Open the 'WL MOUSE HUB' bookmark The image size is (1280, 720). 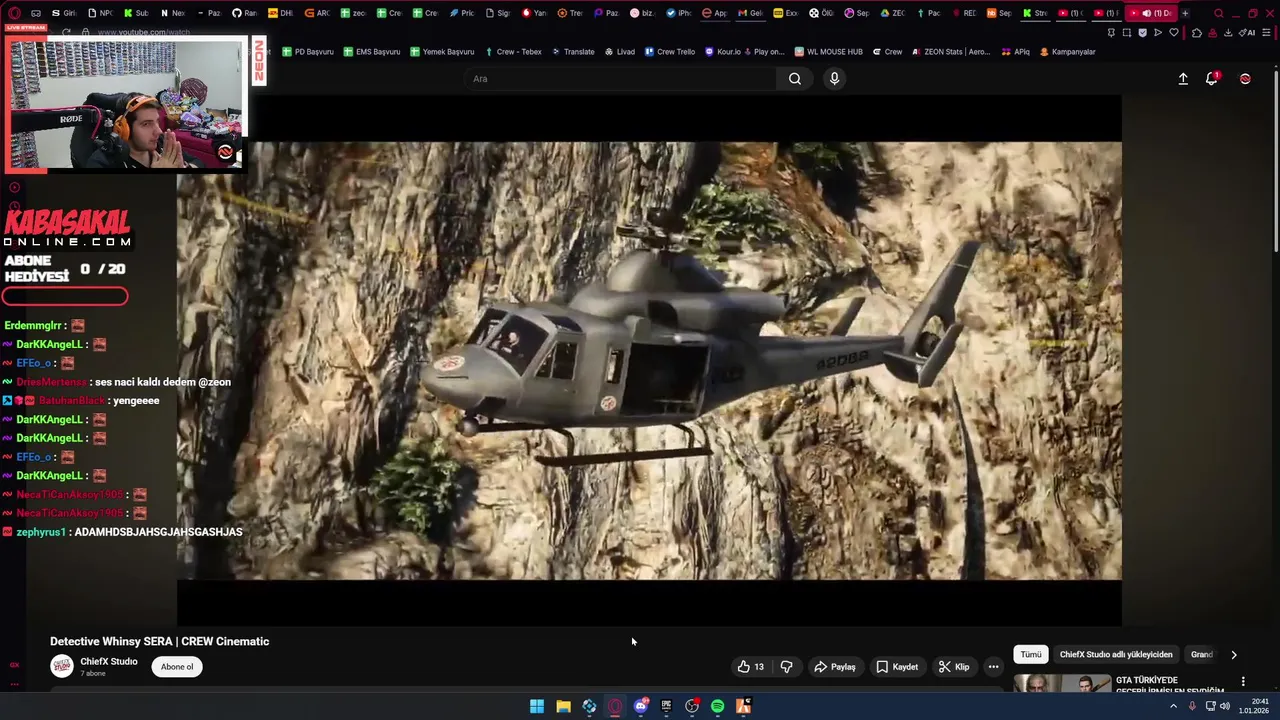tap(828, 52)
